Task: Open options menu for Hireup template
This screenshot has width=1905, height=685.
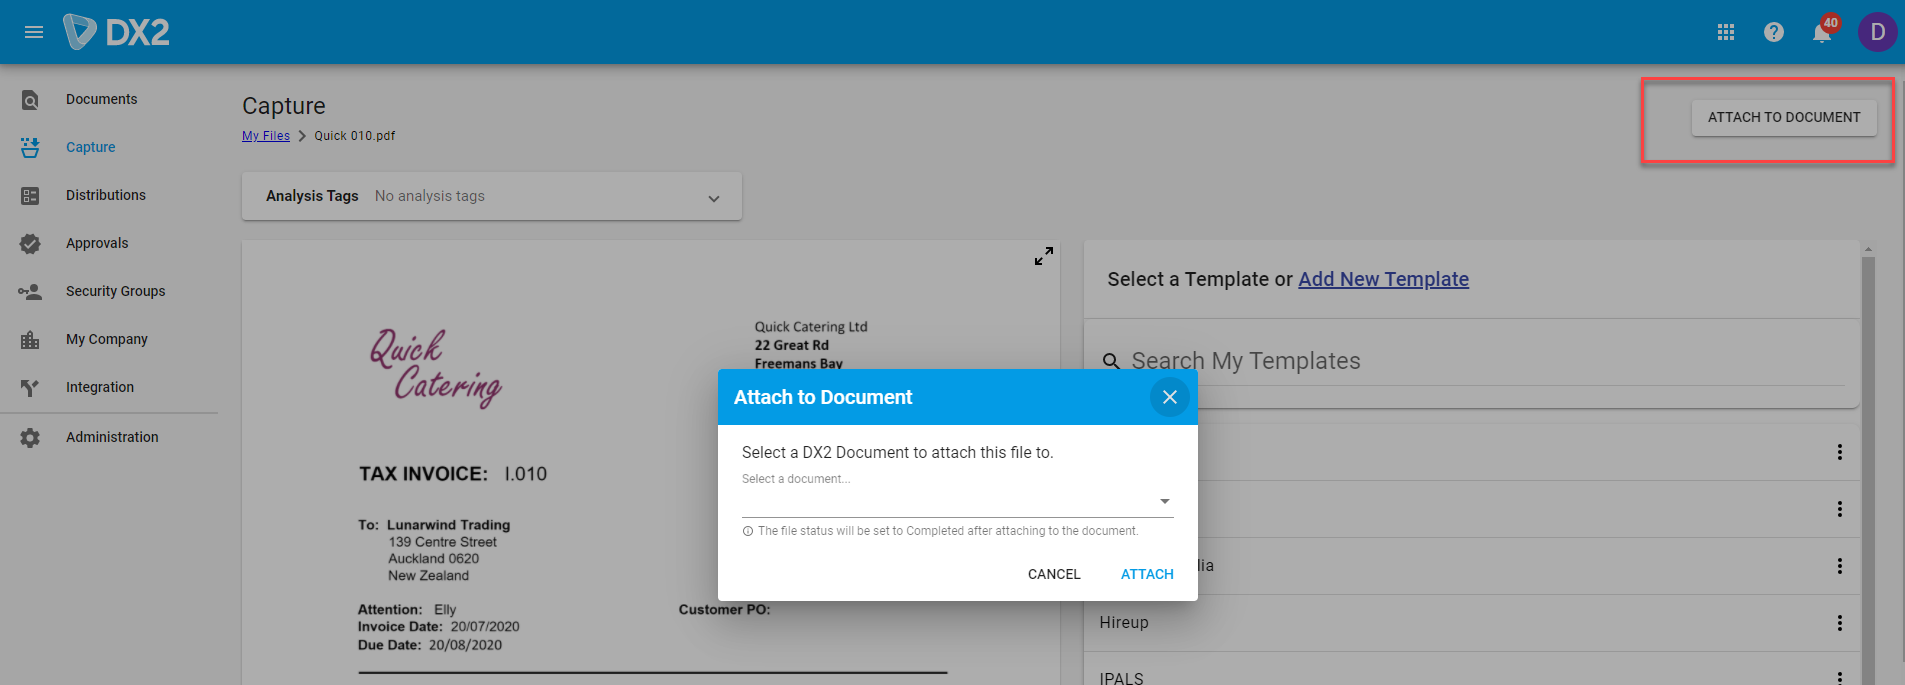Action: click(1839, 623)
